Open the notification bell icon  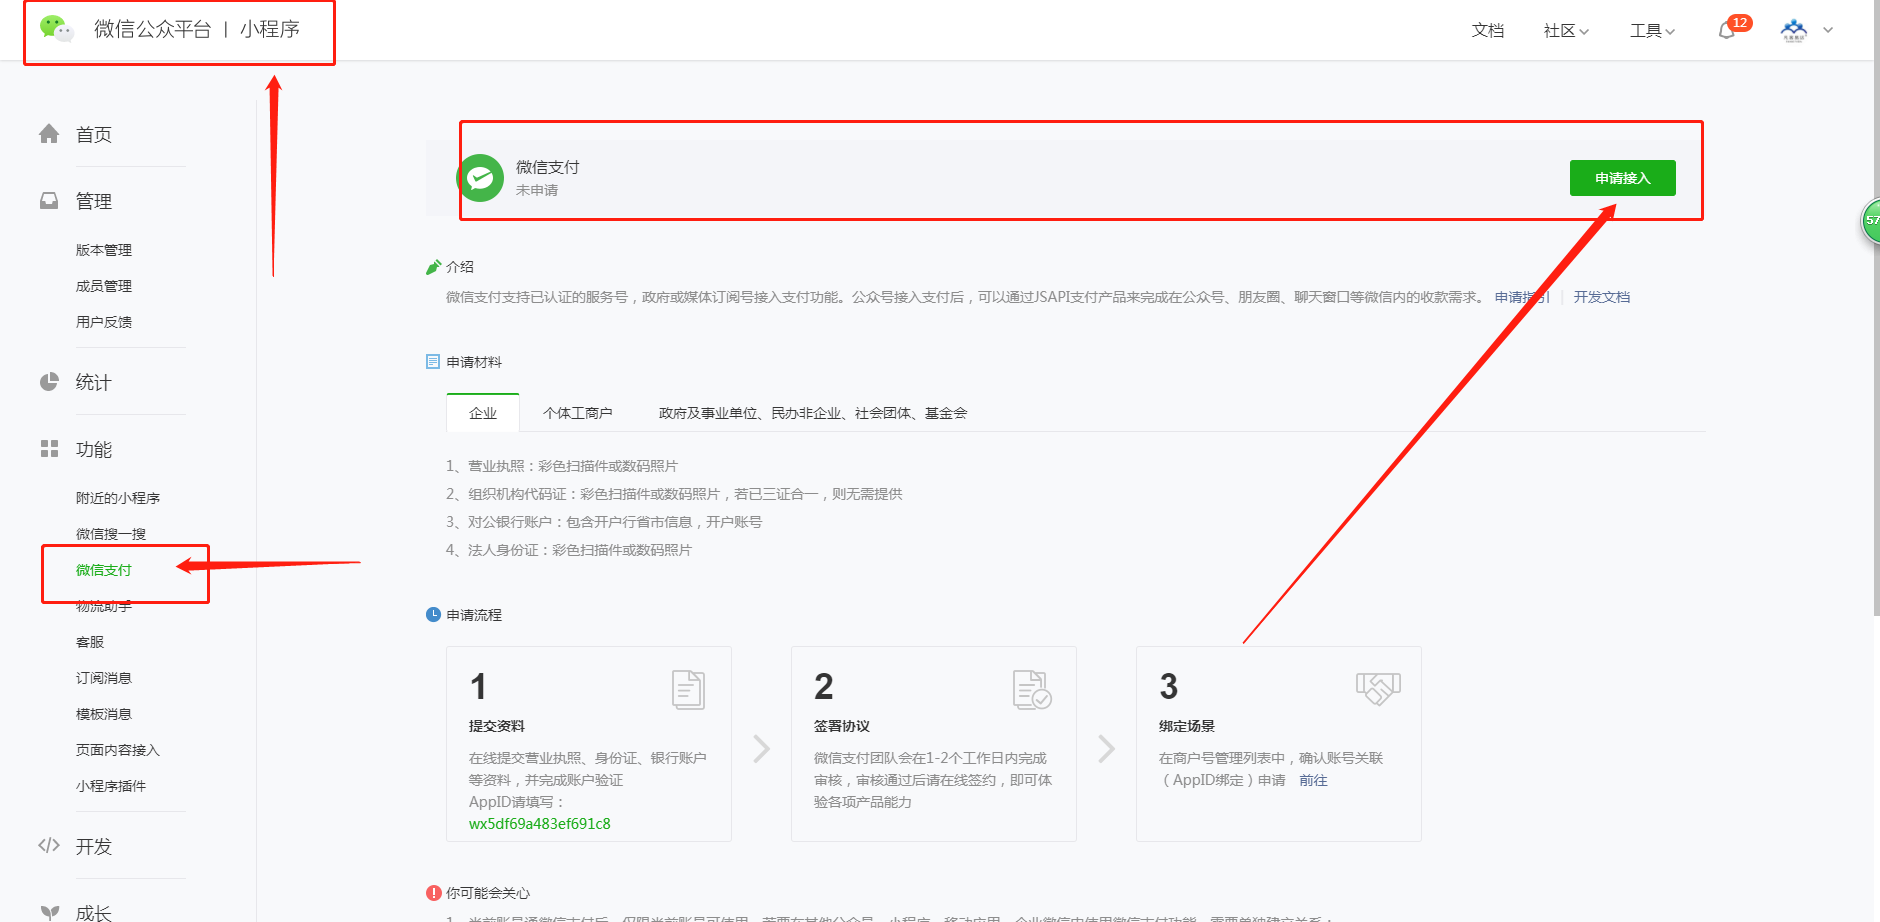pos(1727,30)
